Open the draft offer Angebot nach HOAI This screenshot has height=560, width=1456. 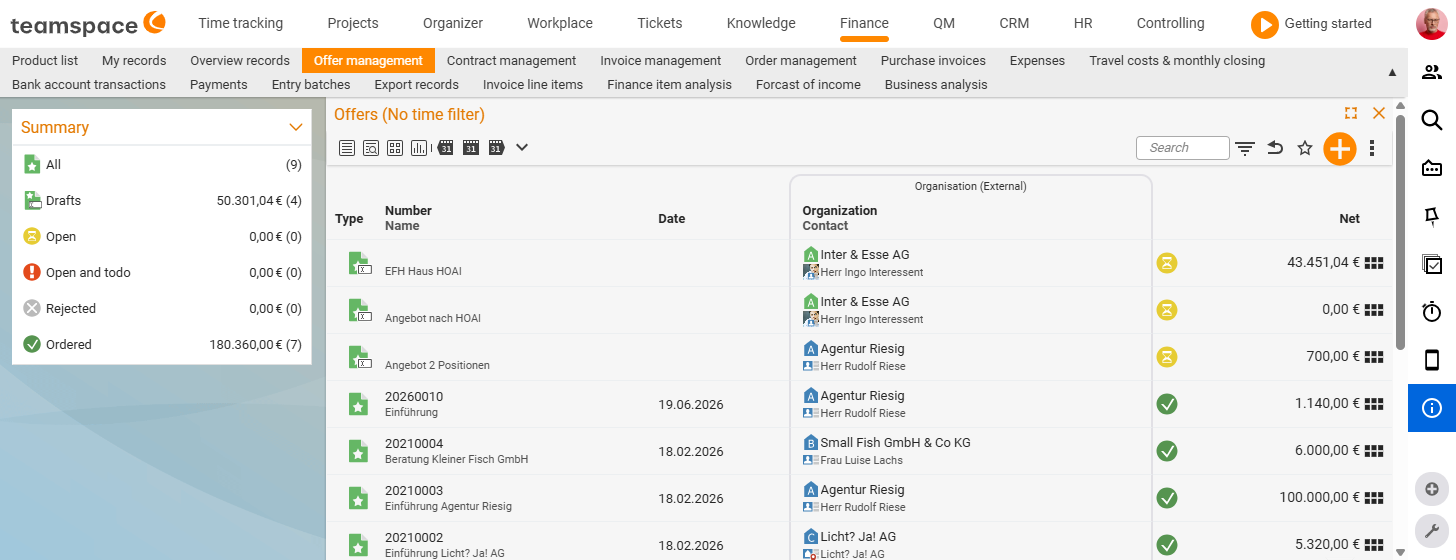pos(433,318)
